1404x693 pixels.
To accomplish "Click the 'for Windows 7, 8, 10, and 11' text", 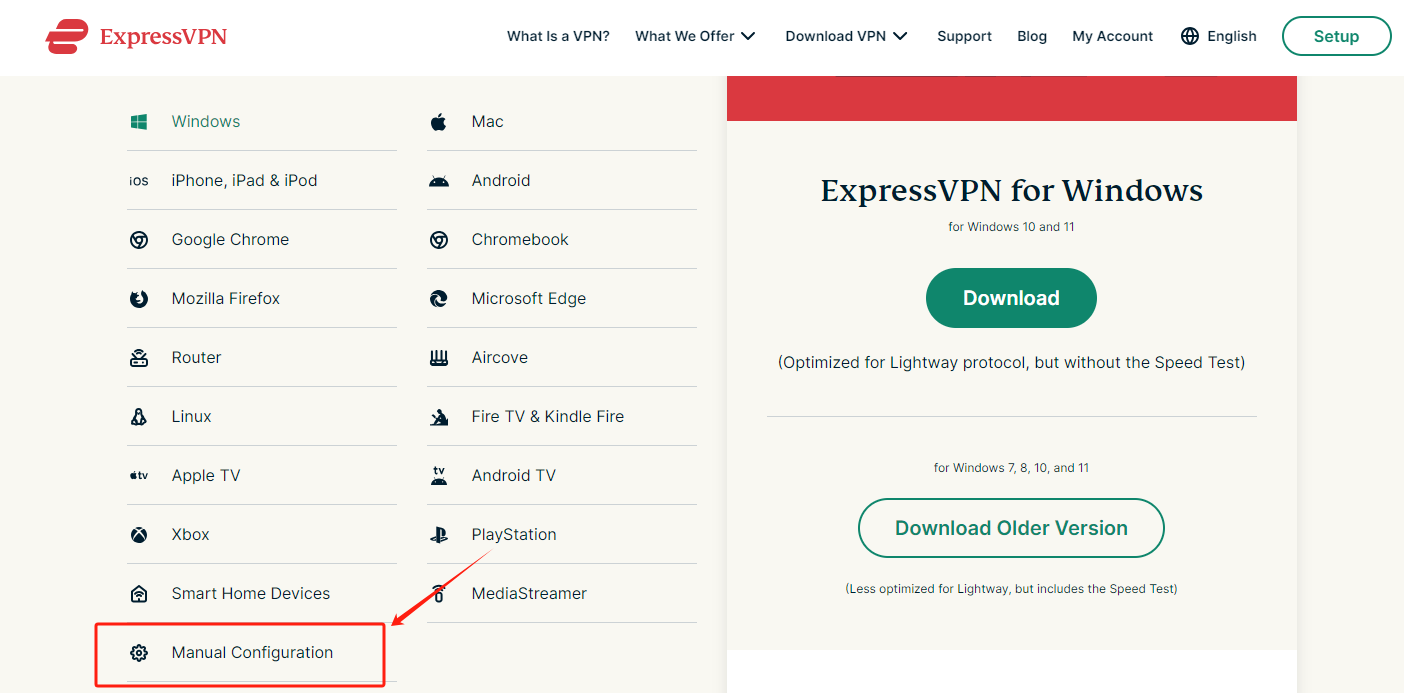I will coord(1011,468).
